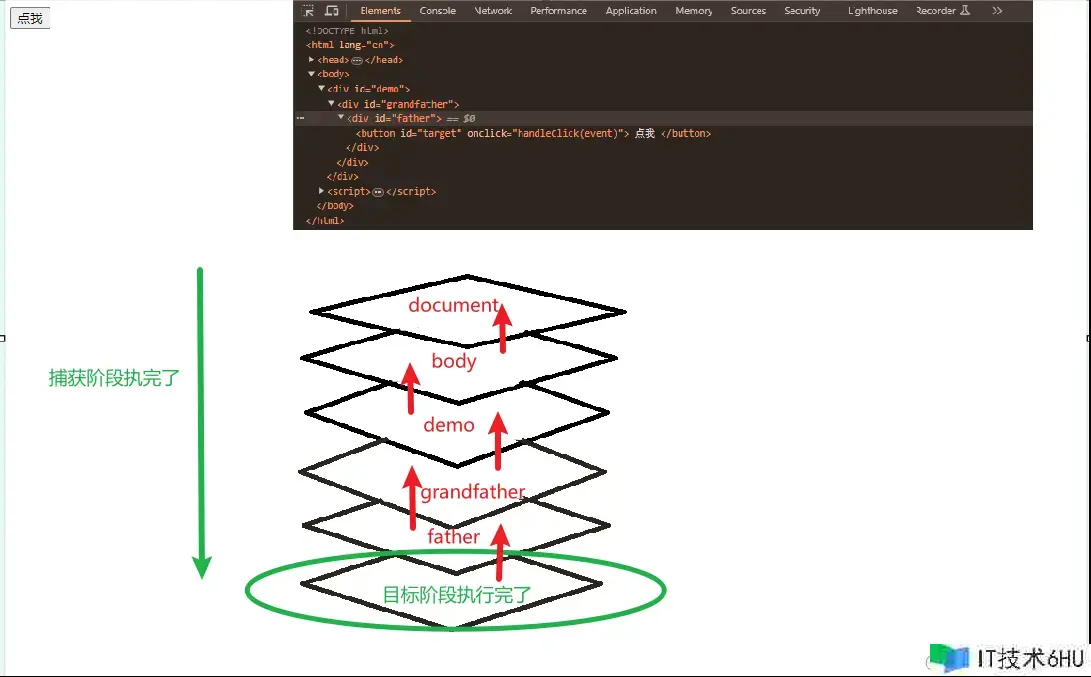Expand the script element node
The width and height of the screenshot is (1091, 677).
coord(321,190)
